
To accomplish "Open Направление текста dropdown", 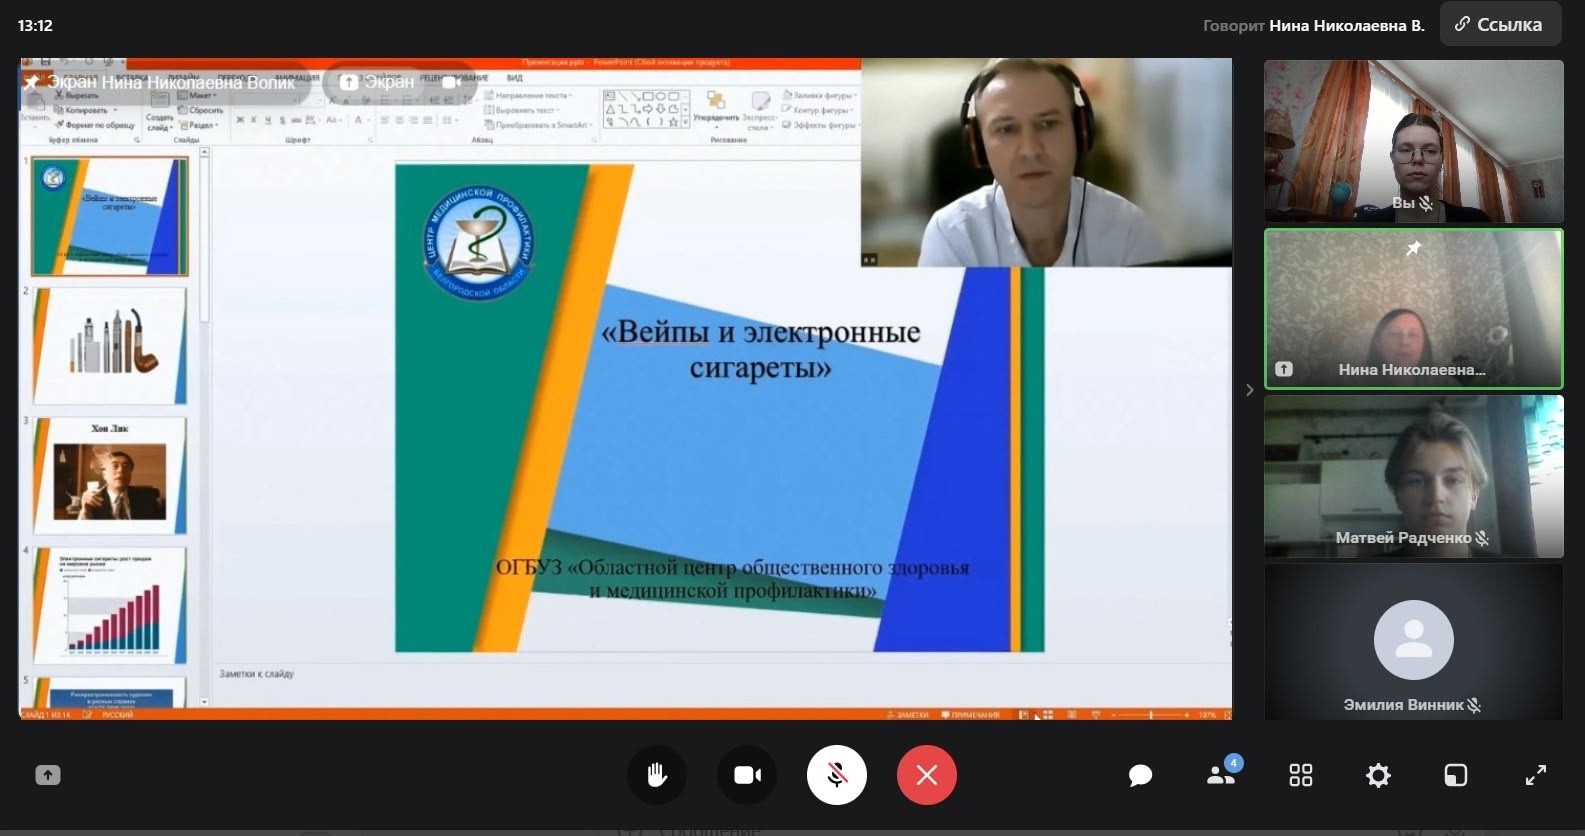I will pyautogui.click(x=526, y=95).
